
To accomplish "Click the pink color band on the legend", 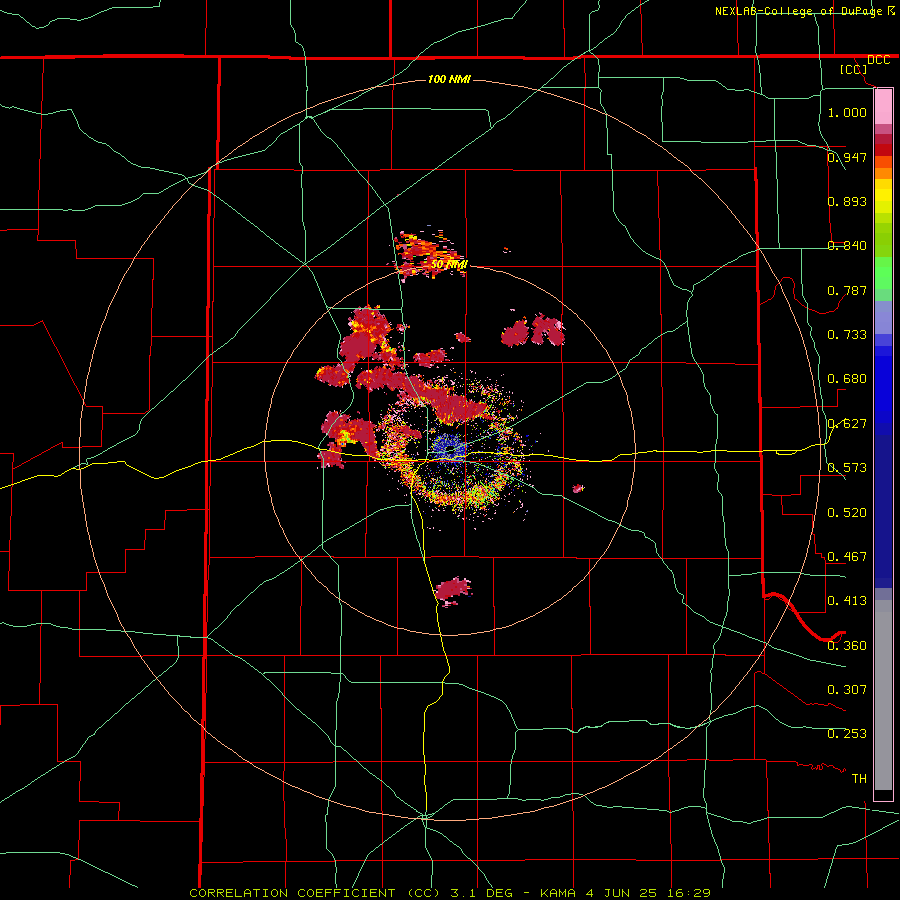I will 883,107.
